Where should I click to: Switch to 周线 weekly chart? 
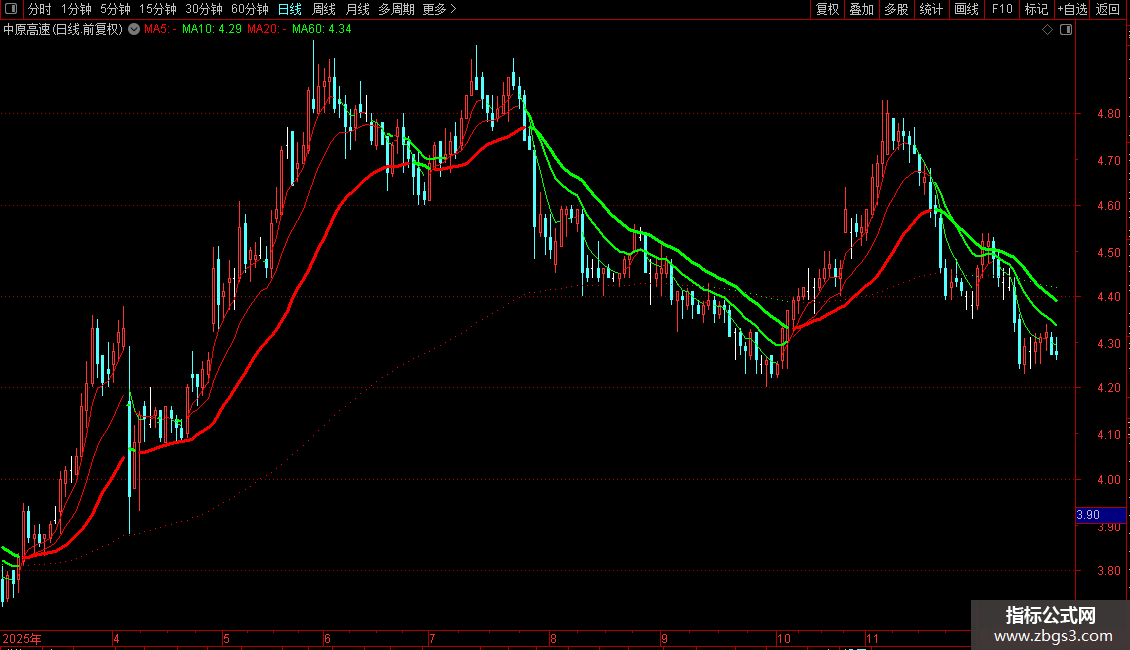tap(324, 9)
